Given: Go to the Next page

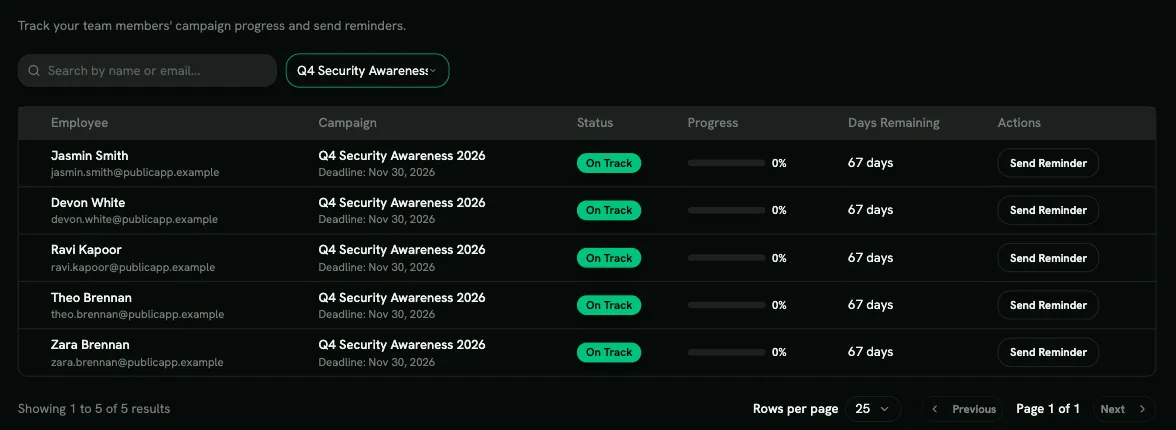Looking at the screenshot, I should (x=1124, y=409).
